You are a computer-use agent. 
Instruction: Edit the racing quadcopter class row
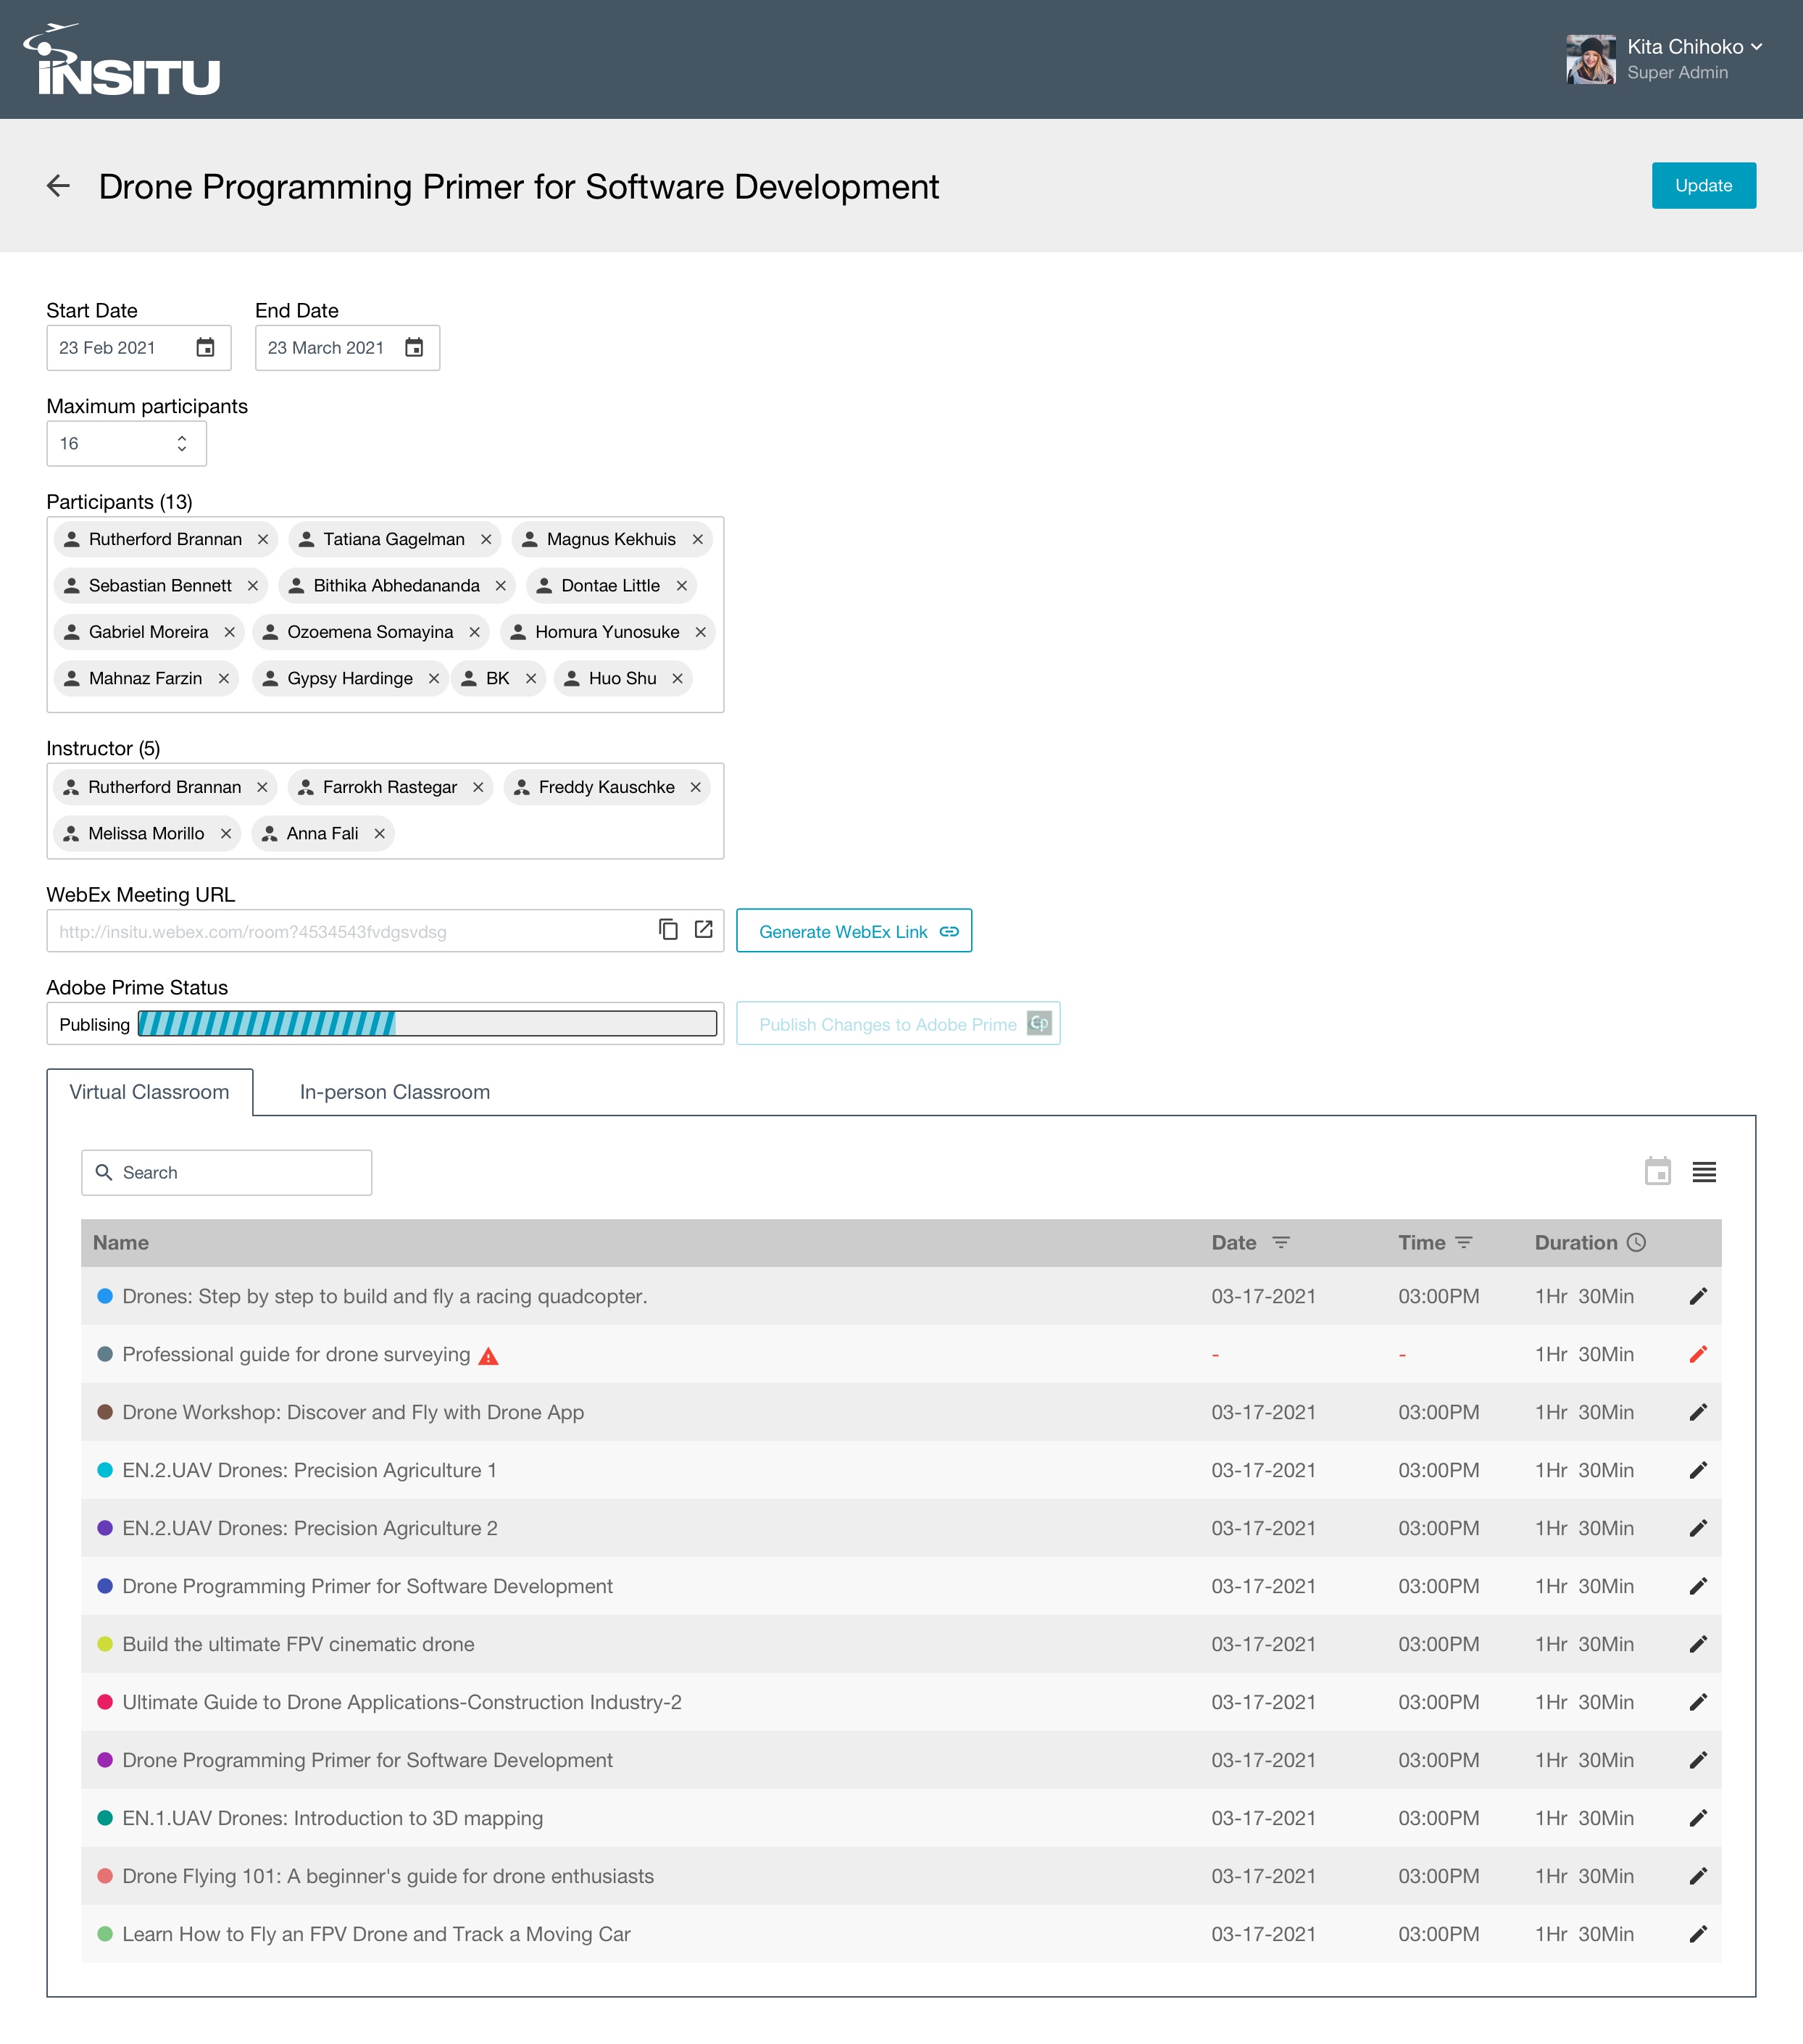click(1698, 1296)
